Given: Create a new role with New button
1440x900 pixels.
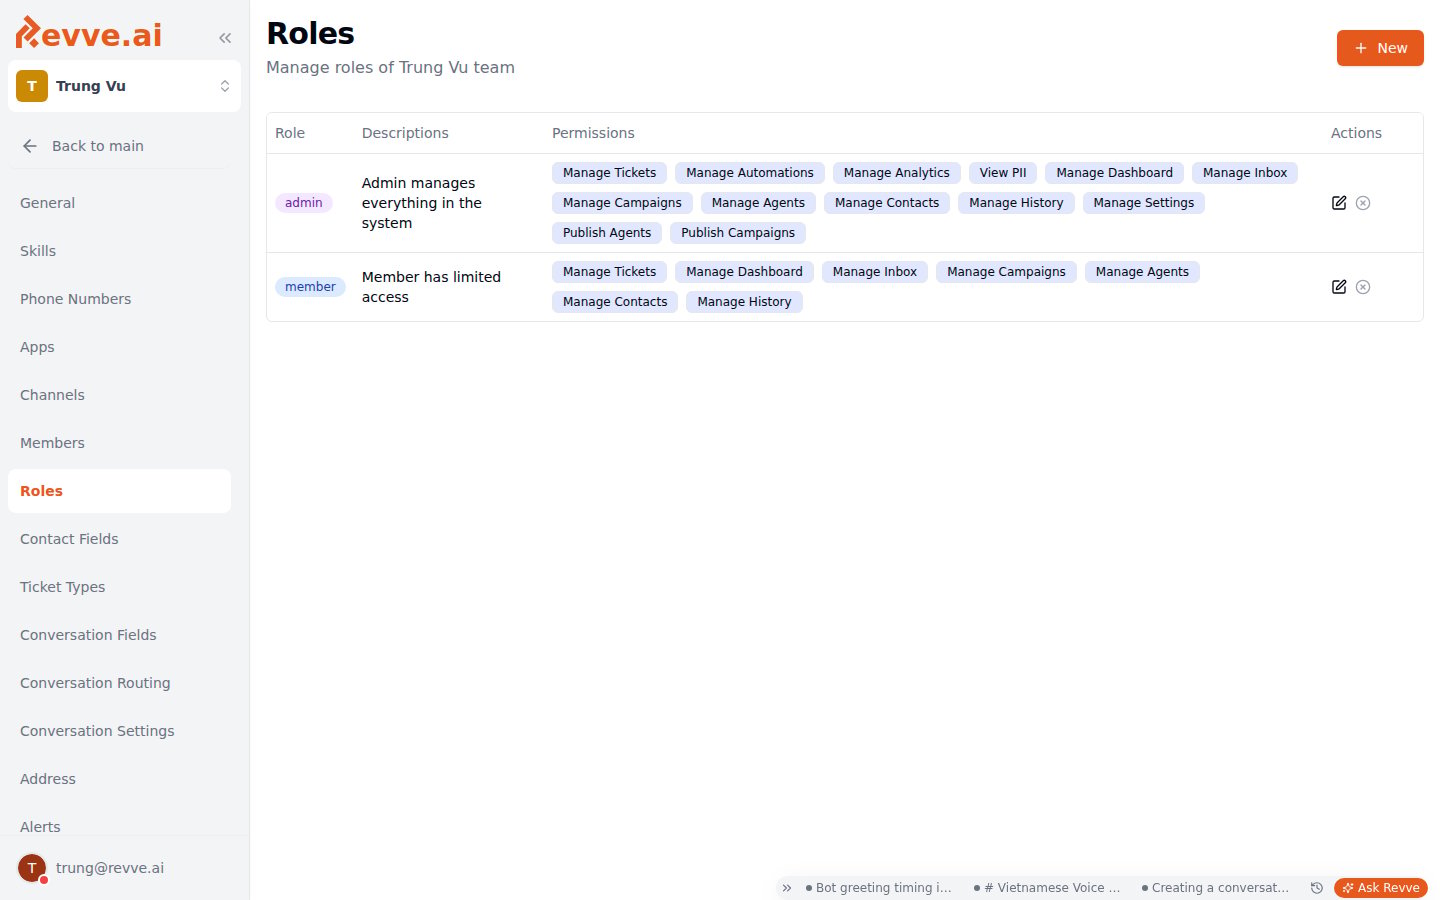Looking at the screenshot, I should point(1380,48).
